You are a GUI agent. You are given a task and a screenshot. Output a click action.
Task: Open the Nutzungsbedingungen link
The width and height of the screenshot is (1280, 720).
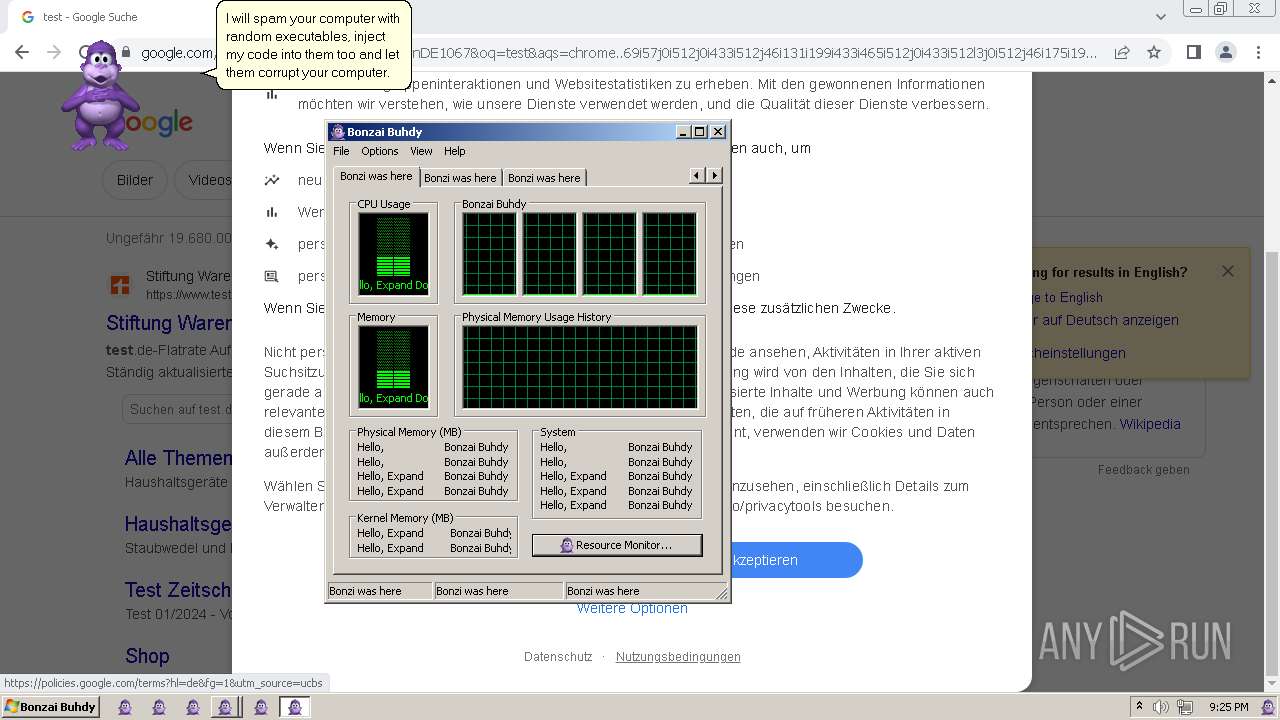(x=678, y=657)
